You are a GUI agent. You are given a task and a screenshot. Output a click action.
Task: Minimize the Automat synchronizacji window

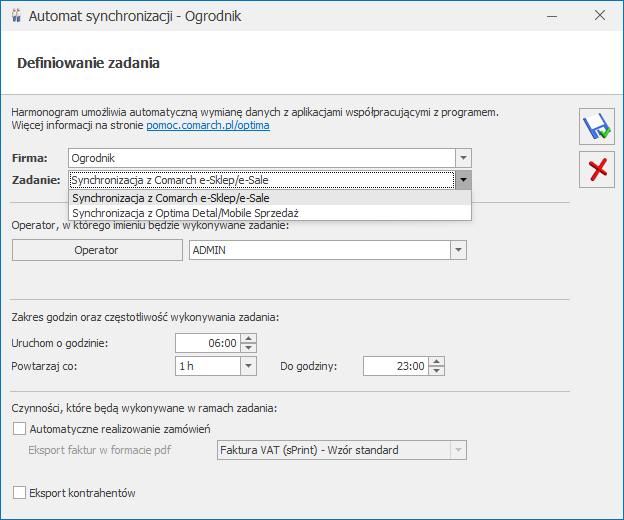[x=552, y=16]
